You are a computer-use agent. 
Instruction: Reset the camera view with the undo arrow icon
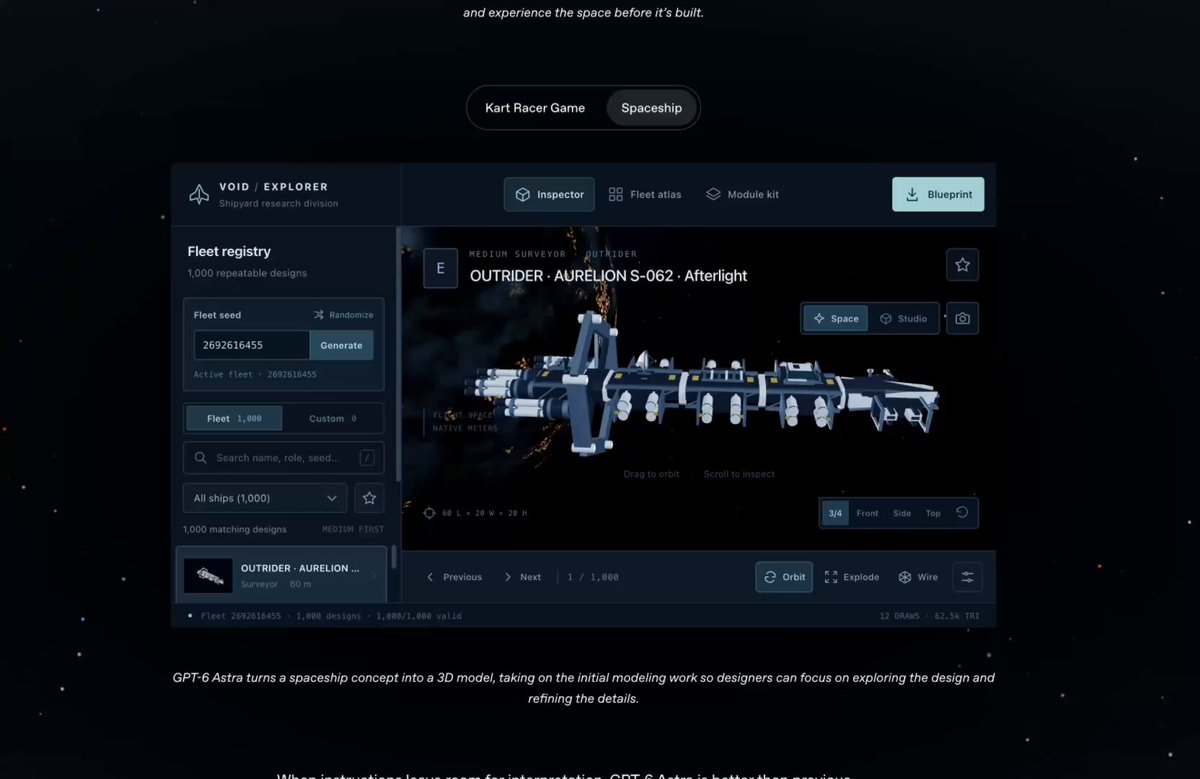[x=962, y=513]
